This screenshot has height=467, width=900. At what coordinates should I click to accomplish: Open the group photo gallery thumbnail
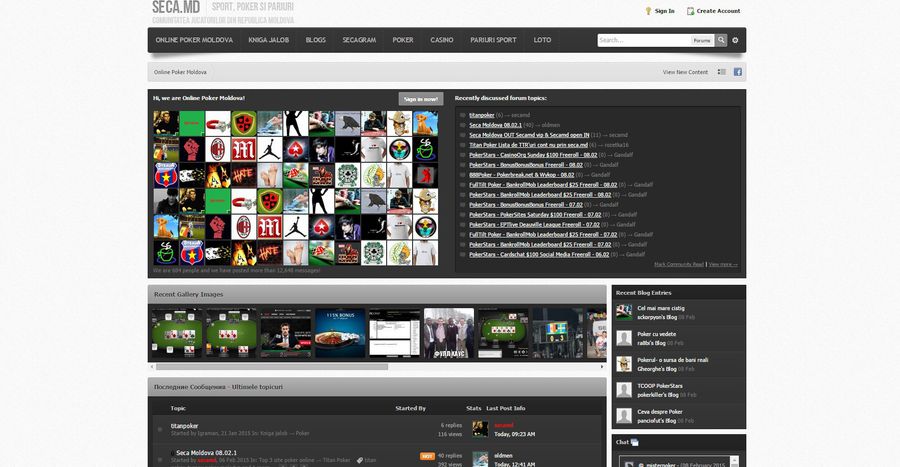pyautogui.click(x=449, y=333)
